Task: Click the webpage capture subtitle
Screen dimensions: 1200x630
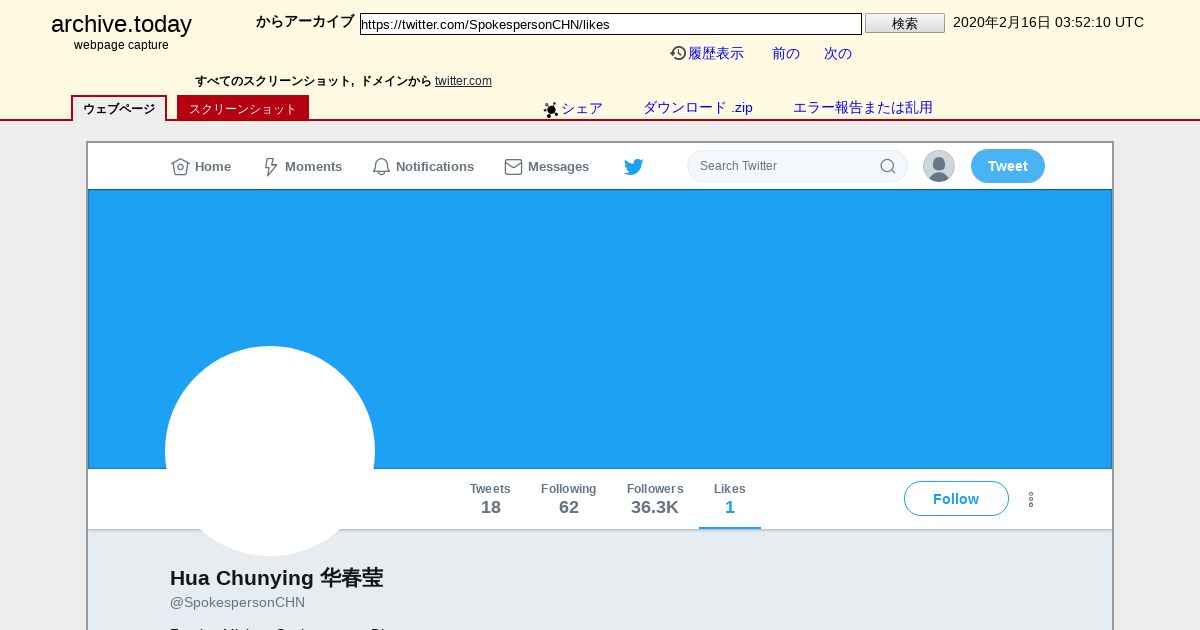Action: coord(121,45)
